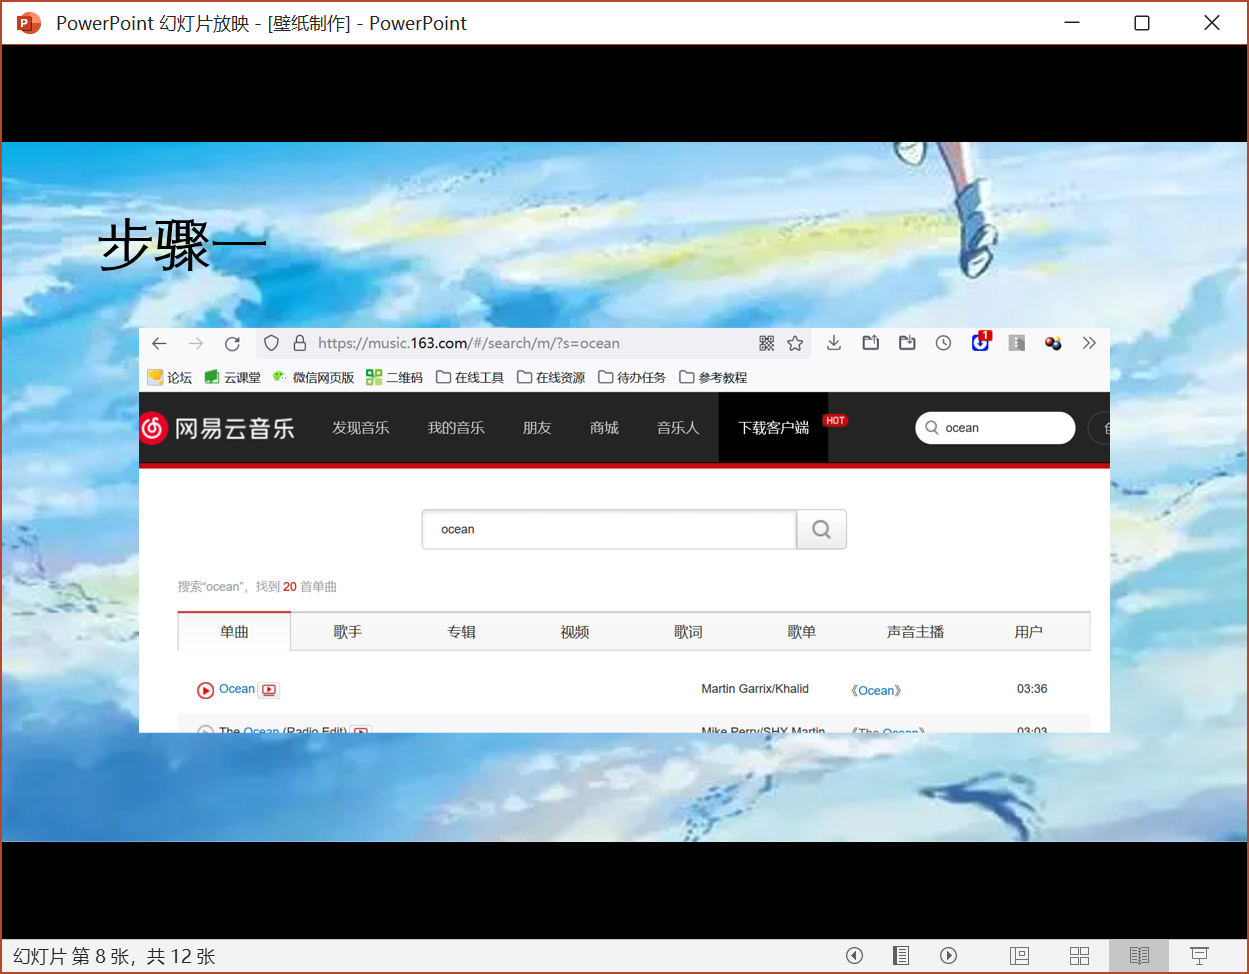
Task: Click the result count text 找到 20 首单曲
Action: coord(296,587)
